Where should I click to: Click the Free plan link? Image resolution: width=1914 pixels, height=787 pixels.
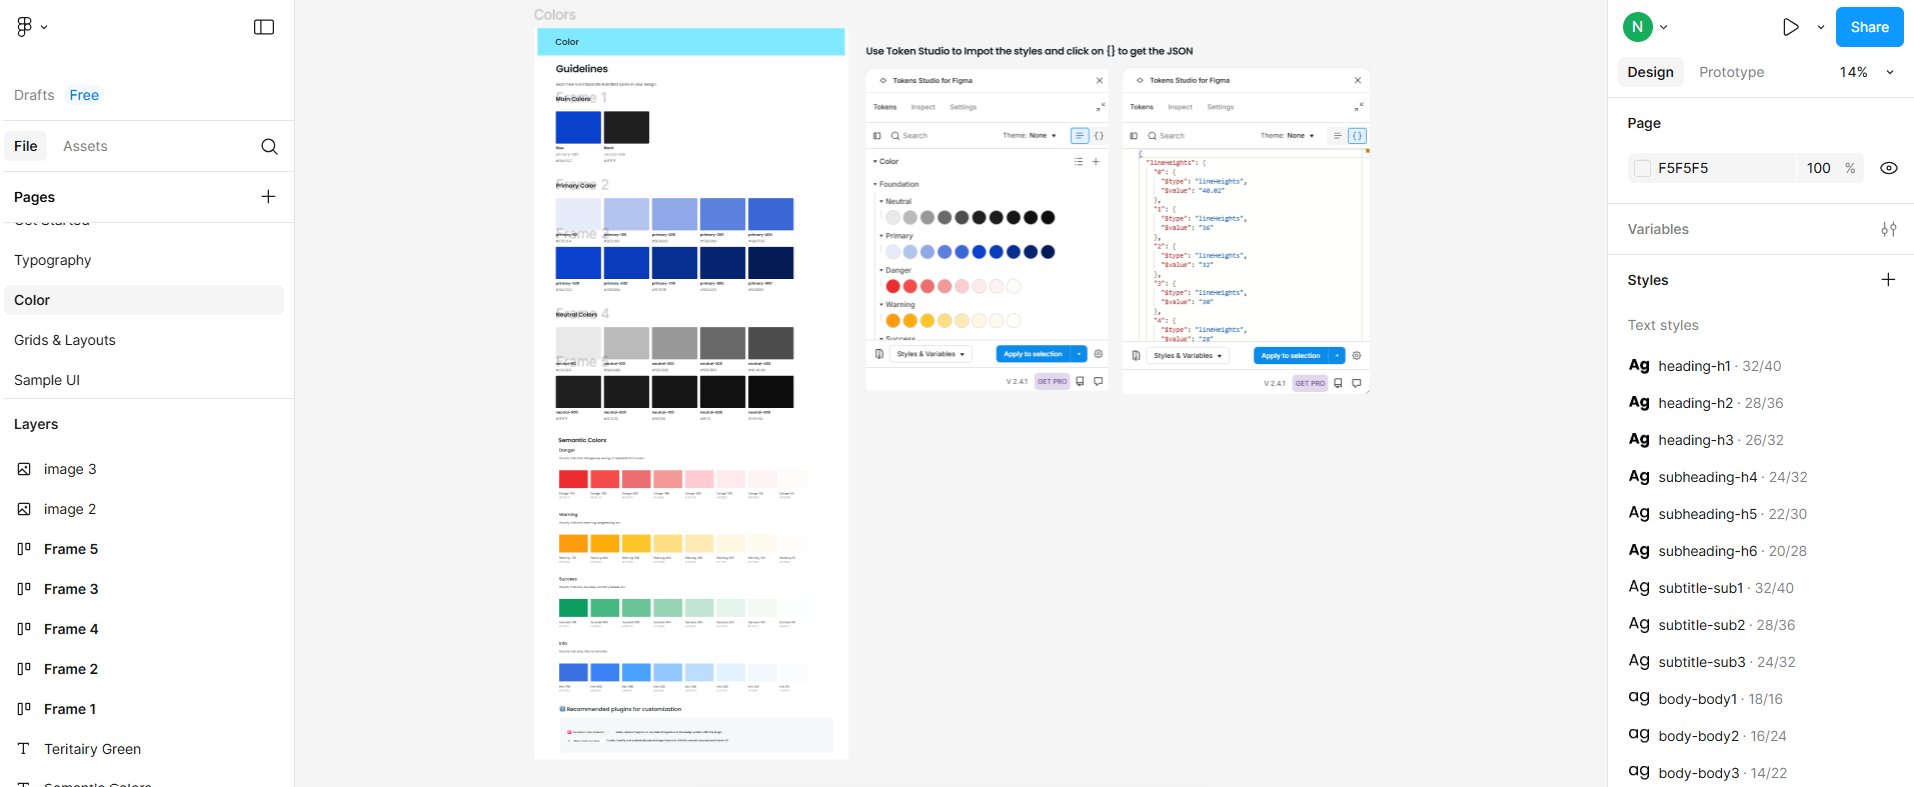[84, 95]
